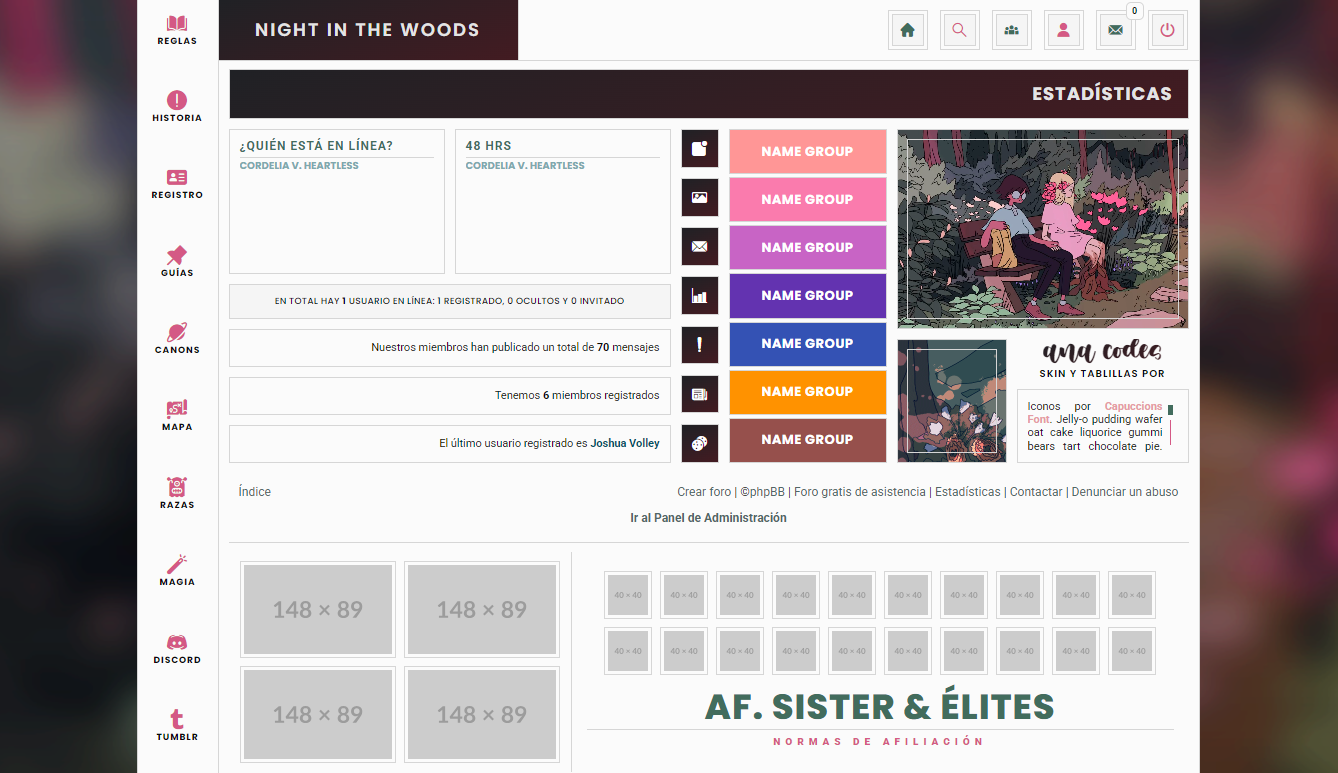
Task: Click the notification square icon in stats
Action: (700, 148)
